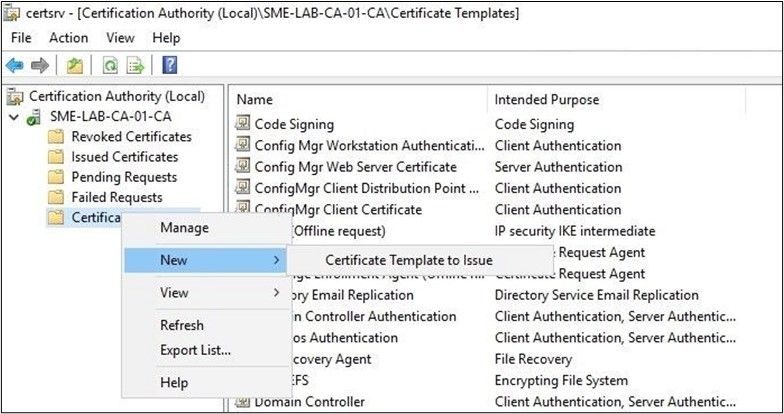Click the File Recovery purpose text
The width and height of the screenshot is (784, 414).
point(533,359)
